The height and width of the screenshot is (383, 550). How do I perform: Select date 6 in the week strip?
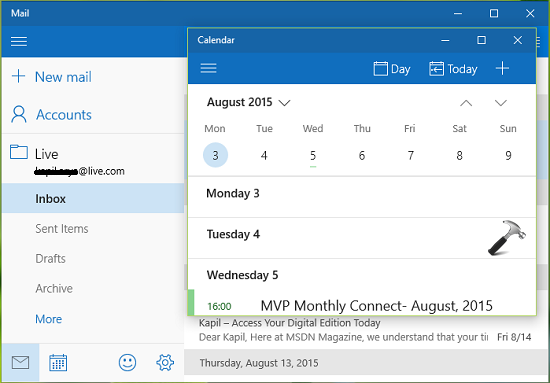[x=362, y=155]
